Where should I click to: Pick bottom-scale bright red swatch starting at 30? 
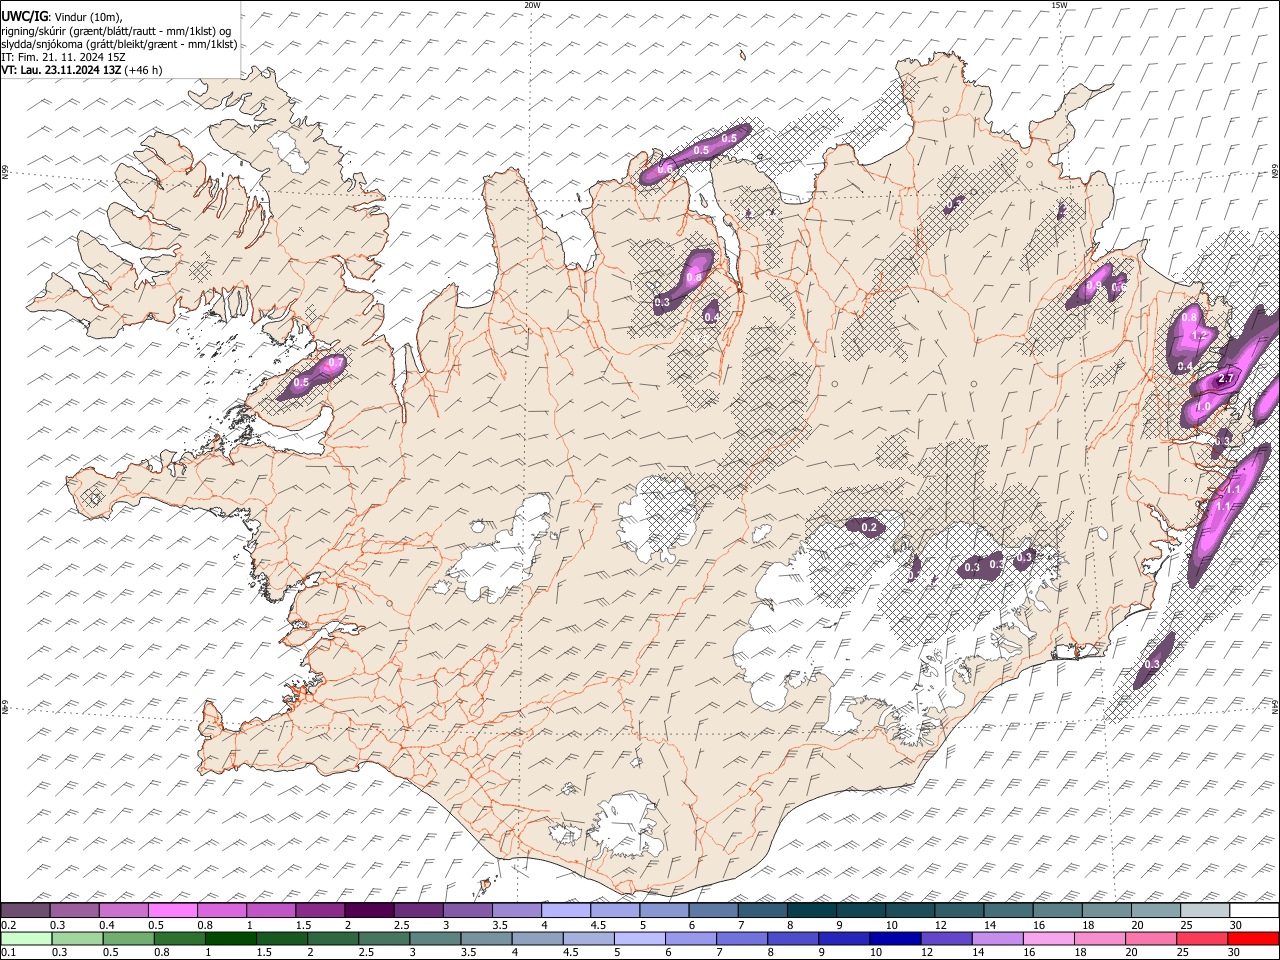point(1253,938)
